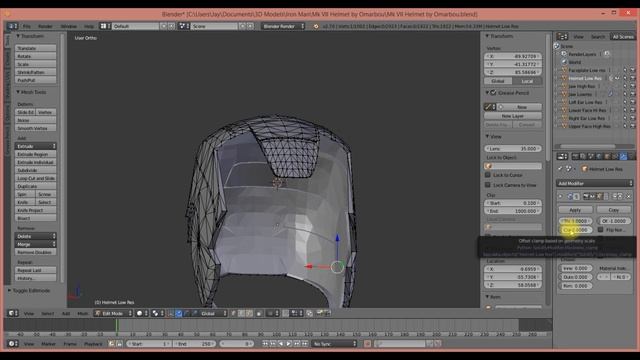The image size is (640, 360).
Task: Toggle render visibility of Jaw High Res
Action: click(x=633, y=86)
